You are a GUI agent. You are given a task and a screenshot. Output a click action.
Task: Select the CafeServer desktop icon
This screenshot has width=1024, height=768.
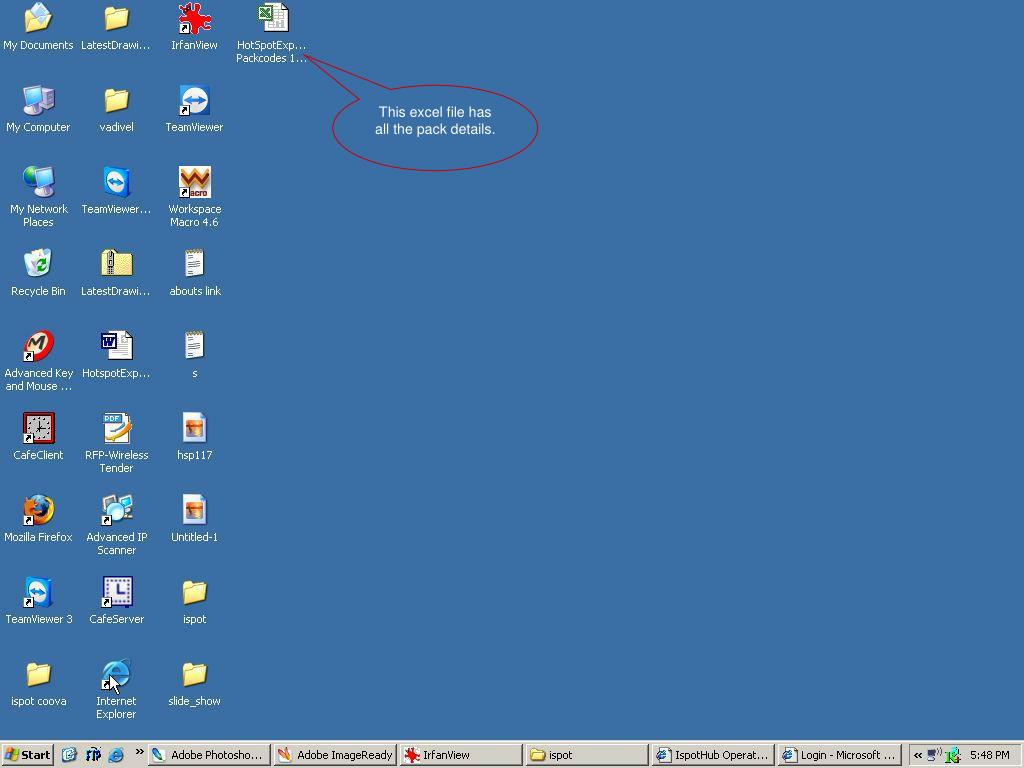pos(116,592)
